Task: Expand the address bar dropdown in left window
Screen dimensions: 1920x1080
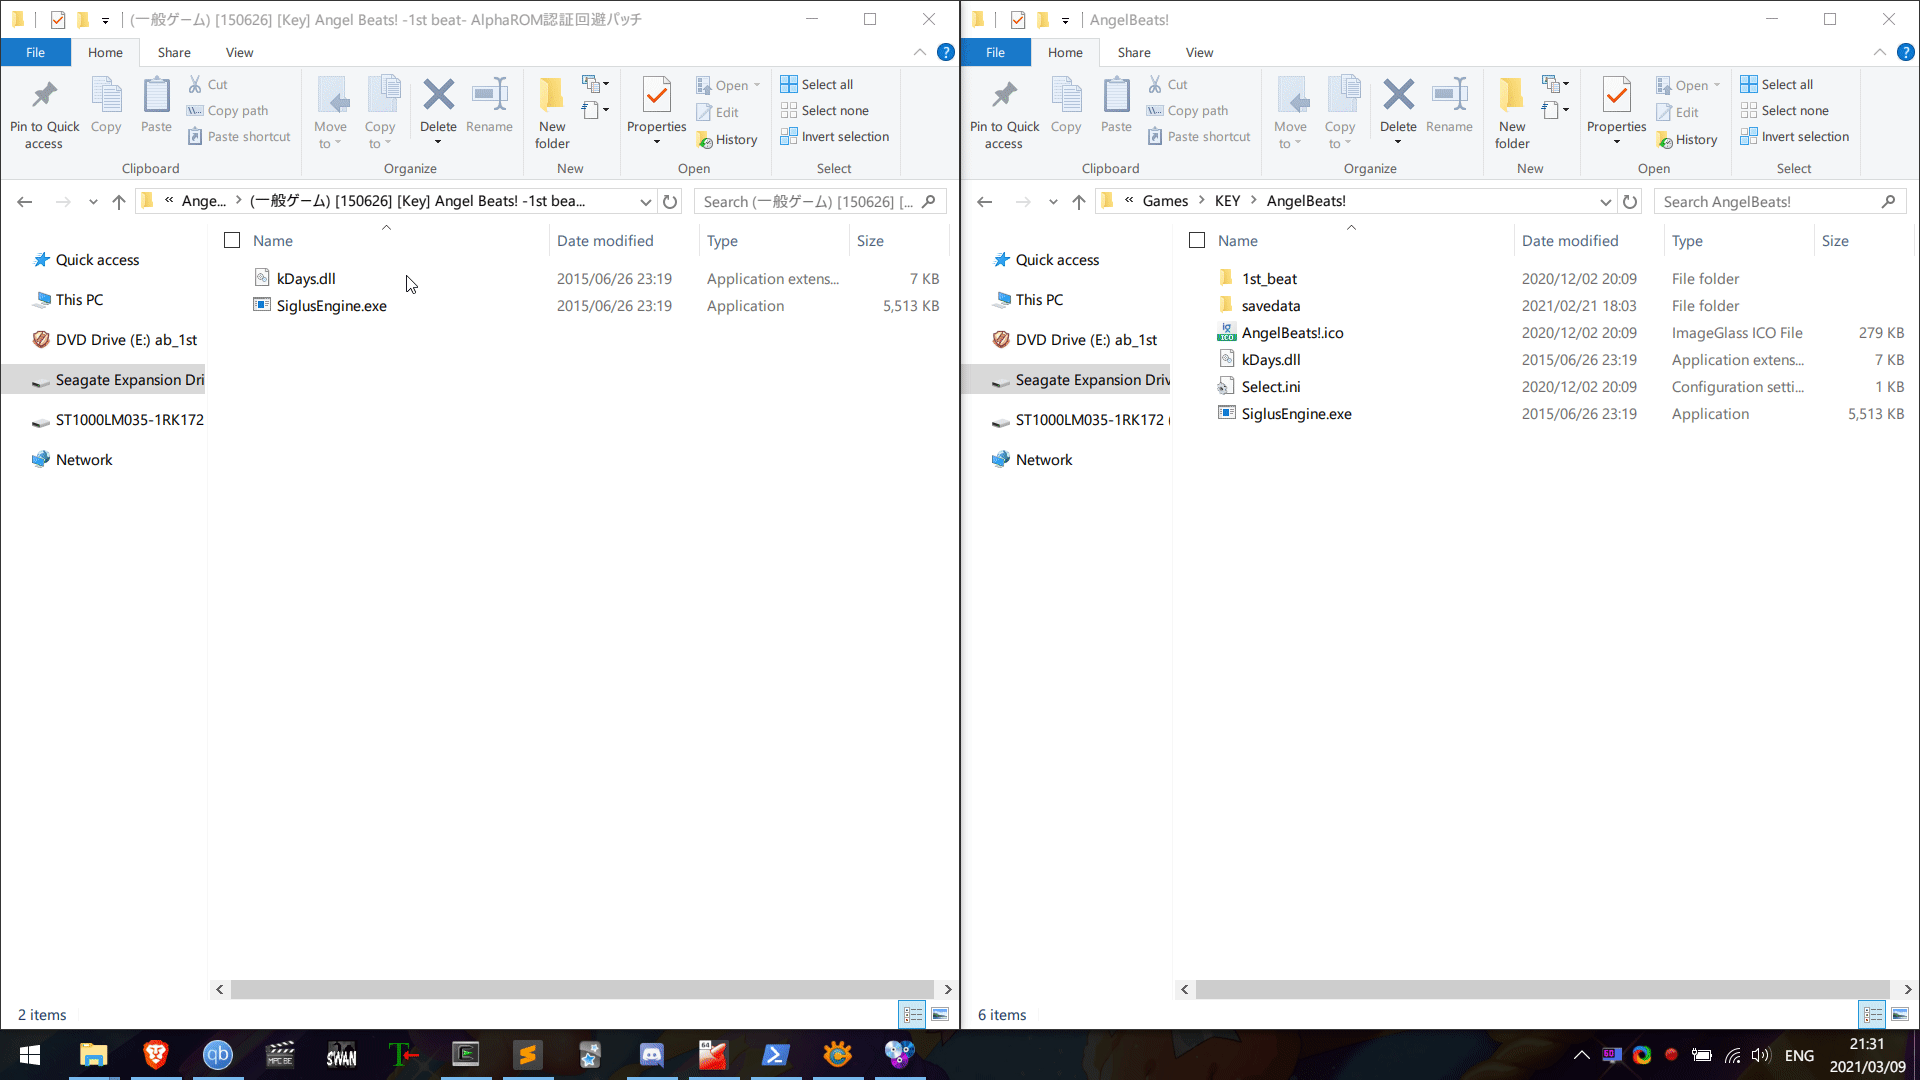Action: 646,202
